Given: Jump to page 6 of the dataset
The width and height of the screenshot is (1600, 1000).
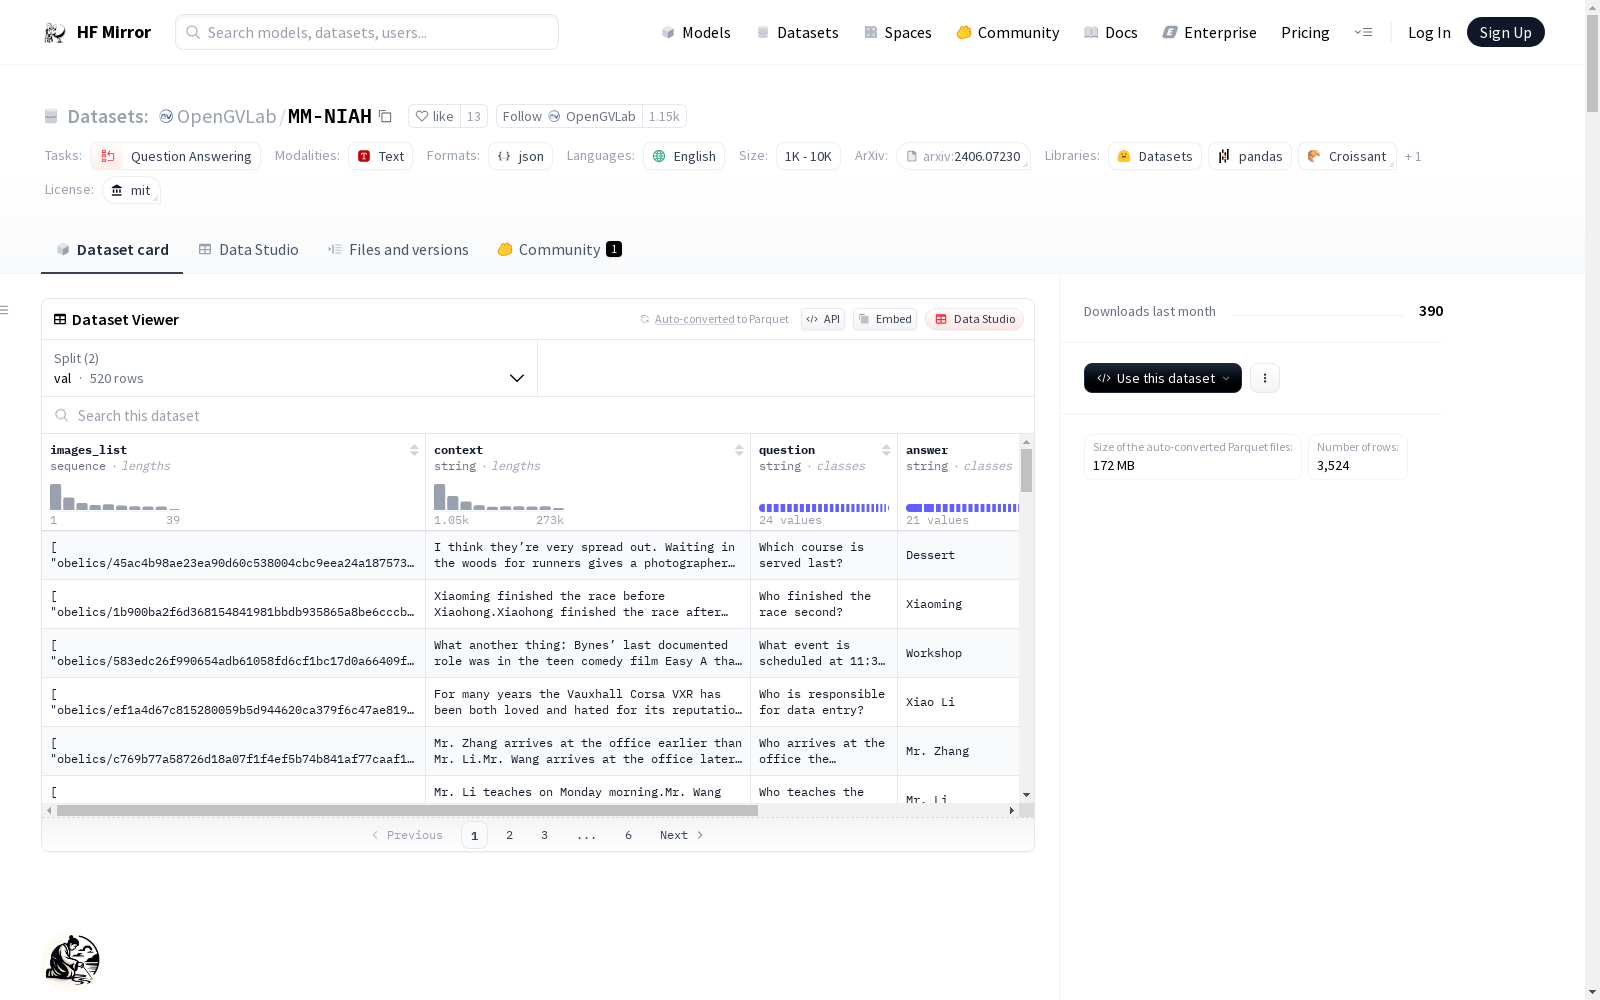Looking at the screenshot, I should [628, 835].
